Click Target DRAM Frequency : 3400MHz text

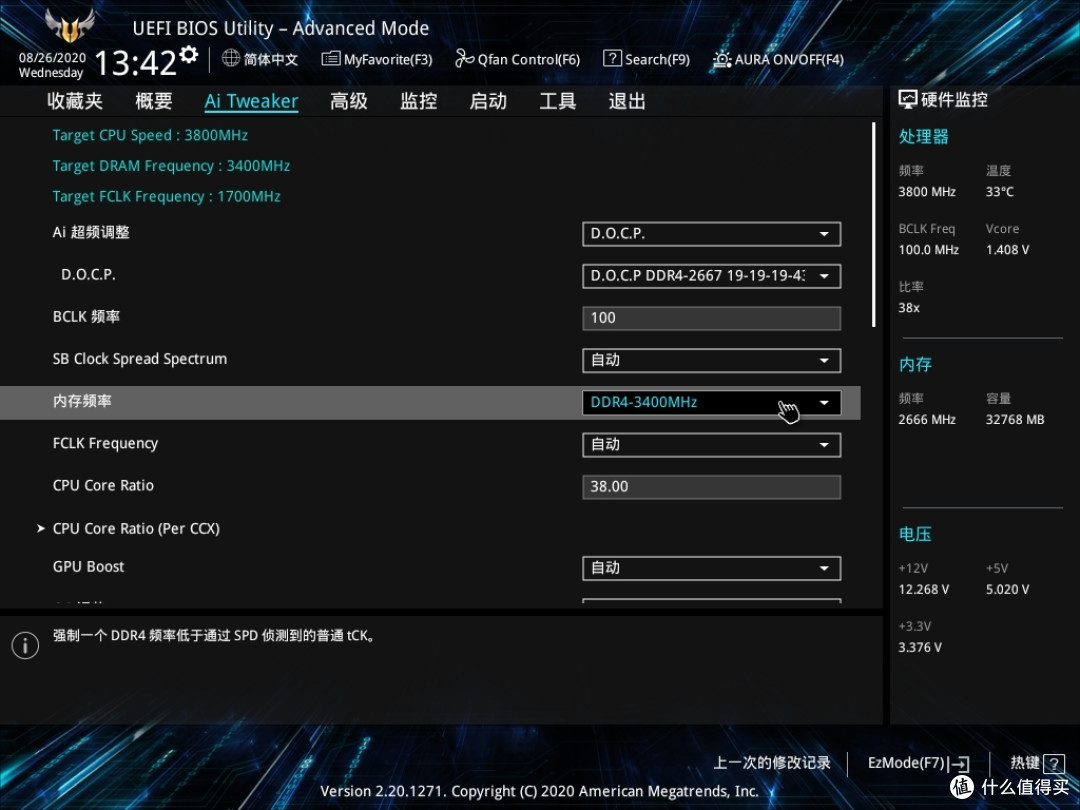coord(171,166)
